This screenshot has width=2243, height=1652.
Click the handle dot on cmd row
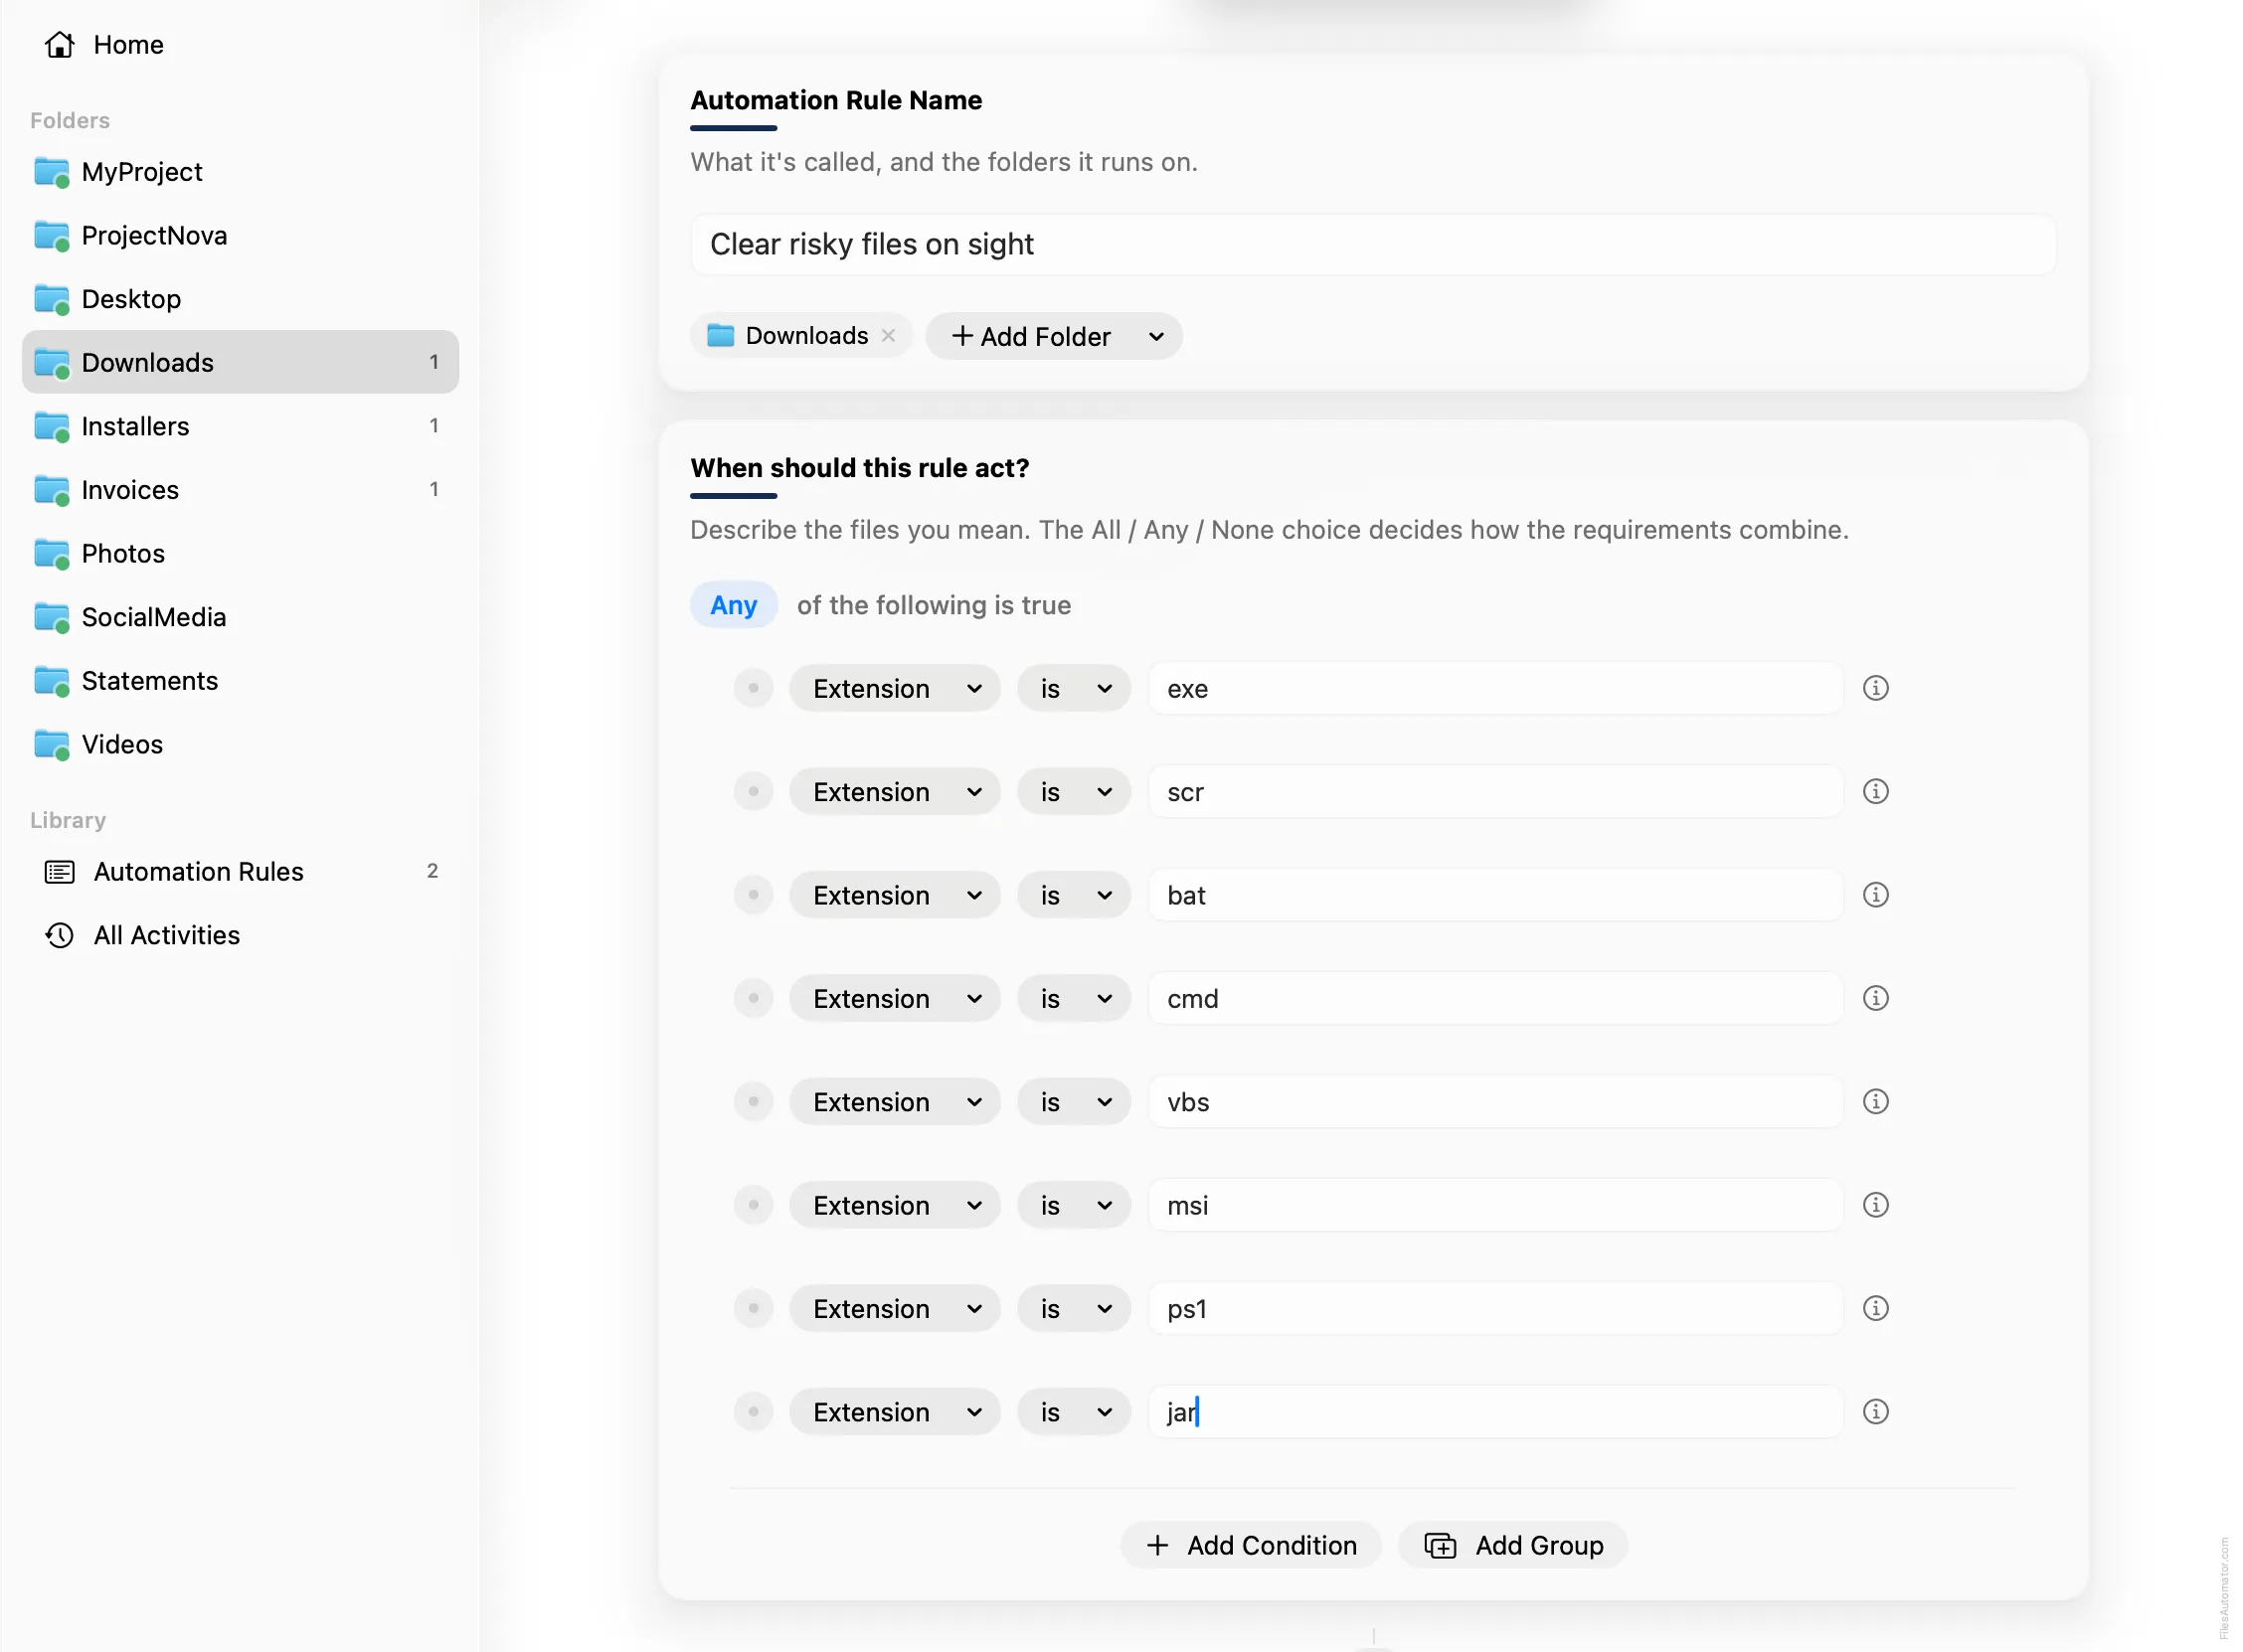(x=753, y=998)
